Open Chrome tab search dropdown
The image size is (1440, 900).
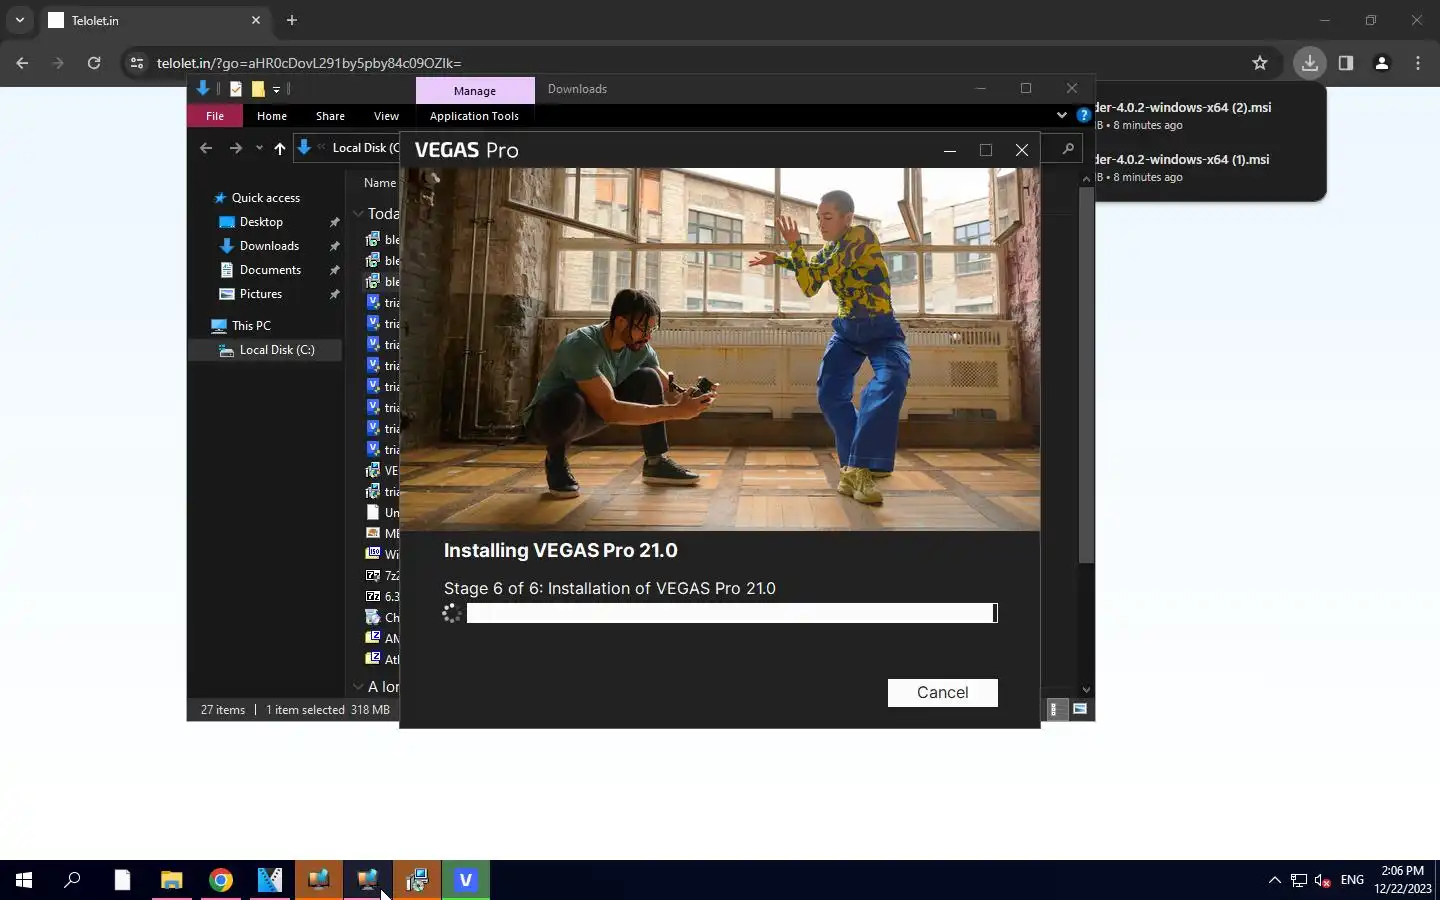(19, 20)
